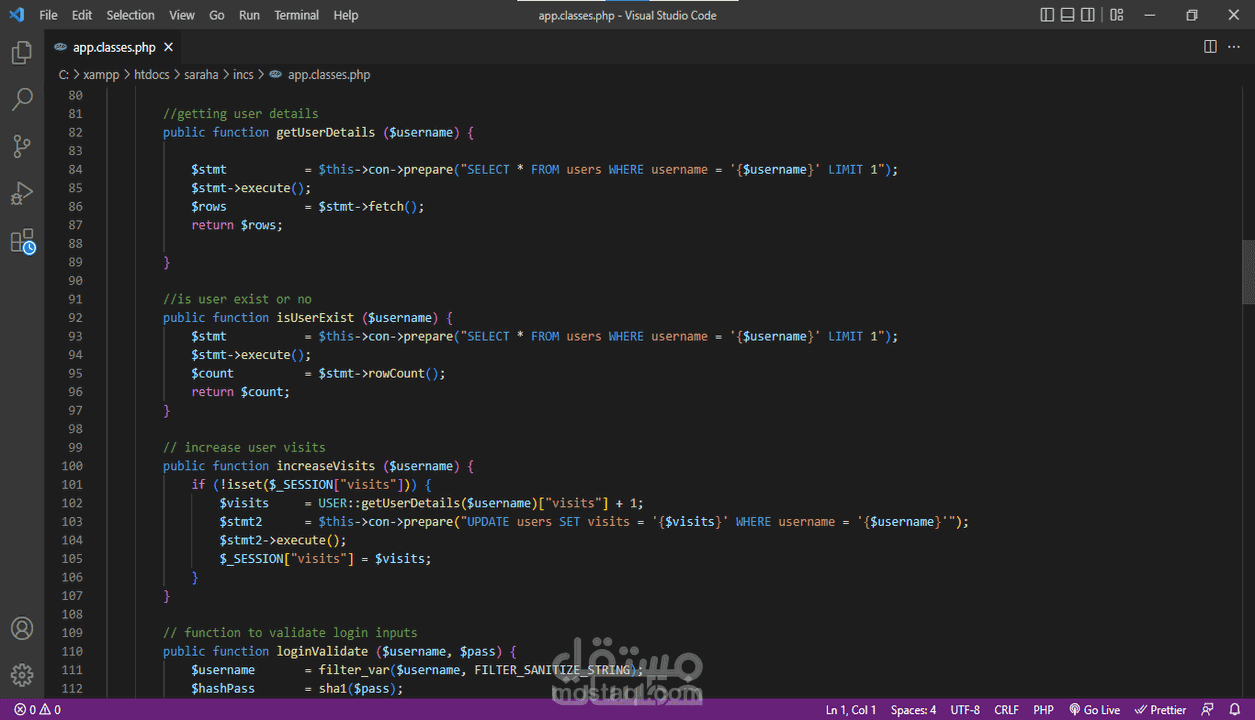The image size is (1255, 720).
Task: Click the xampp breadcrumb segment
Action: [102, 74]
